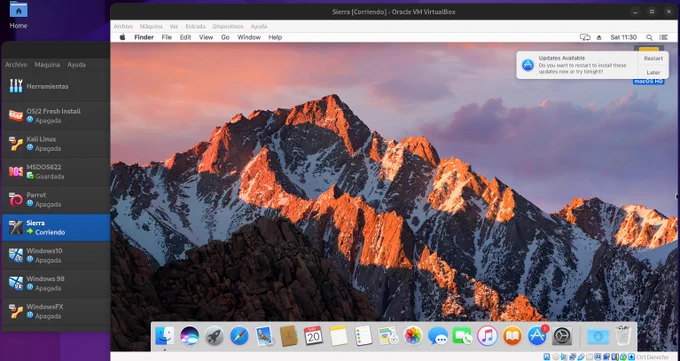Click optical disc indicator in VirtualBox status bar

coord(555,357)
